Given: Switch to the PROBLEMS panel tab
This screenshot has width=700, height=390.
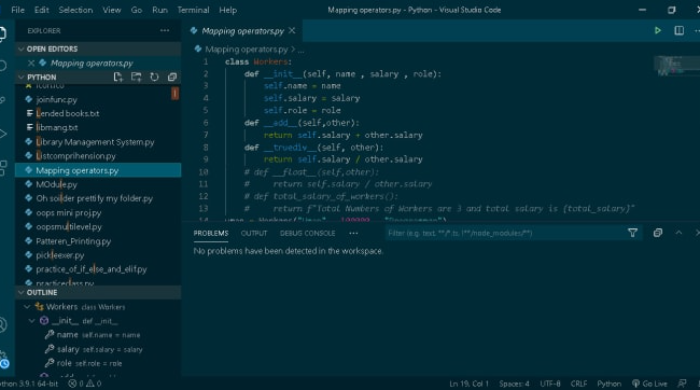Looking at the screenshot, I should [211, 233].
